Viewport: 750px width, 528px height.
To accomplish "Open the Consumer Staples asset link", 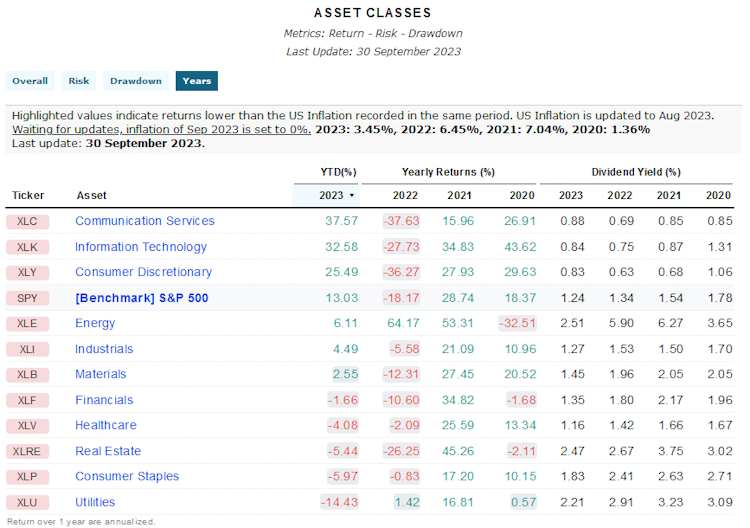I will (127, 477).
